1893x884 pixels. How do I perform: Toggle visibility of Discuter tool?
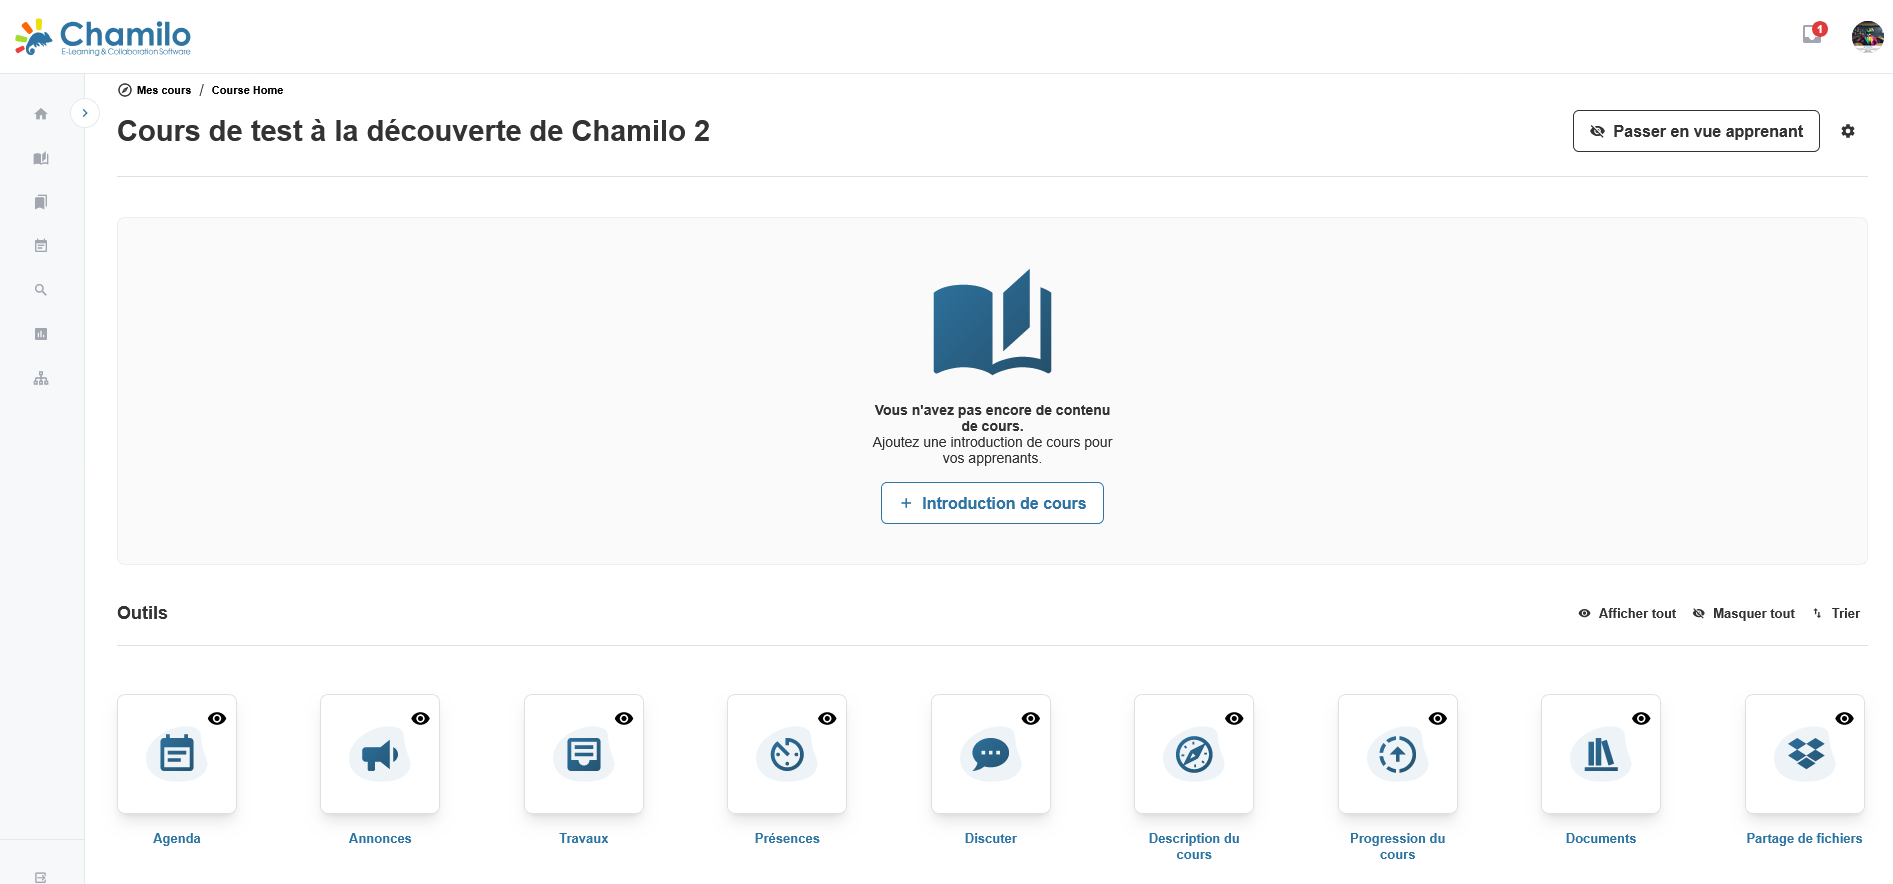1031,718
